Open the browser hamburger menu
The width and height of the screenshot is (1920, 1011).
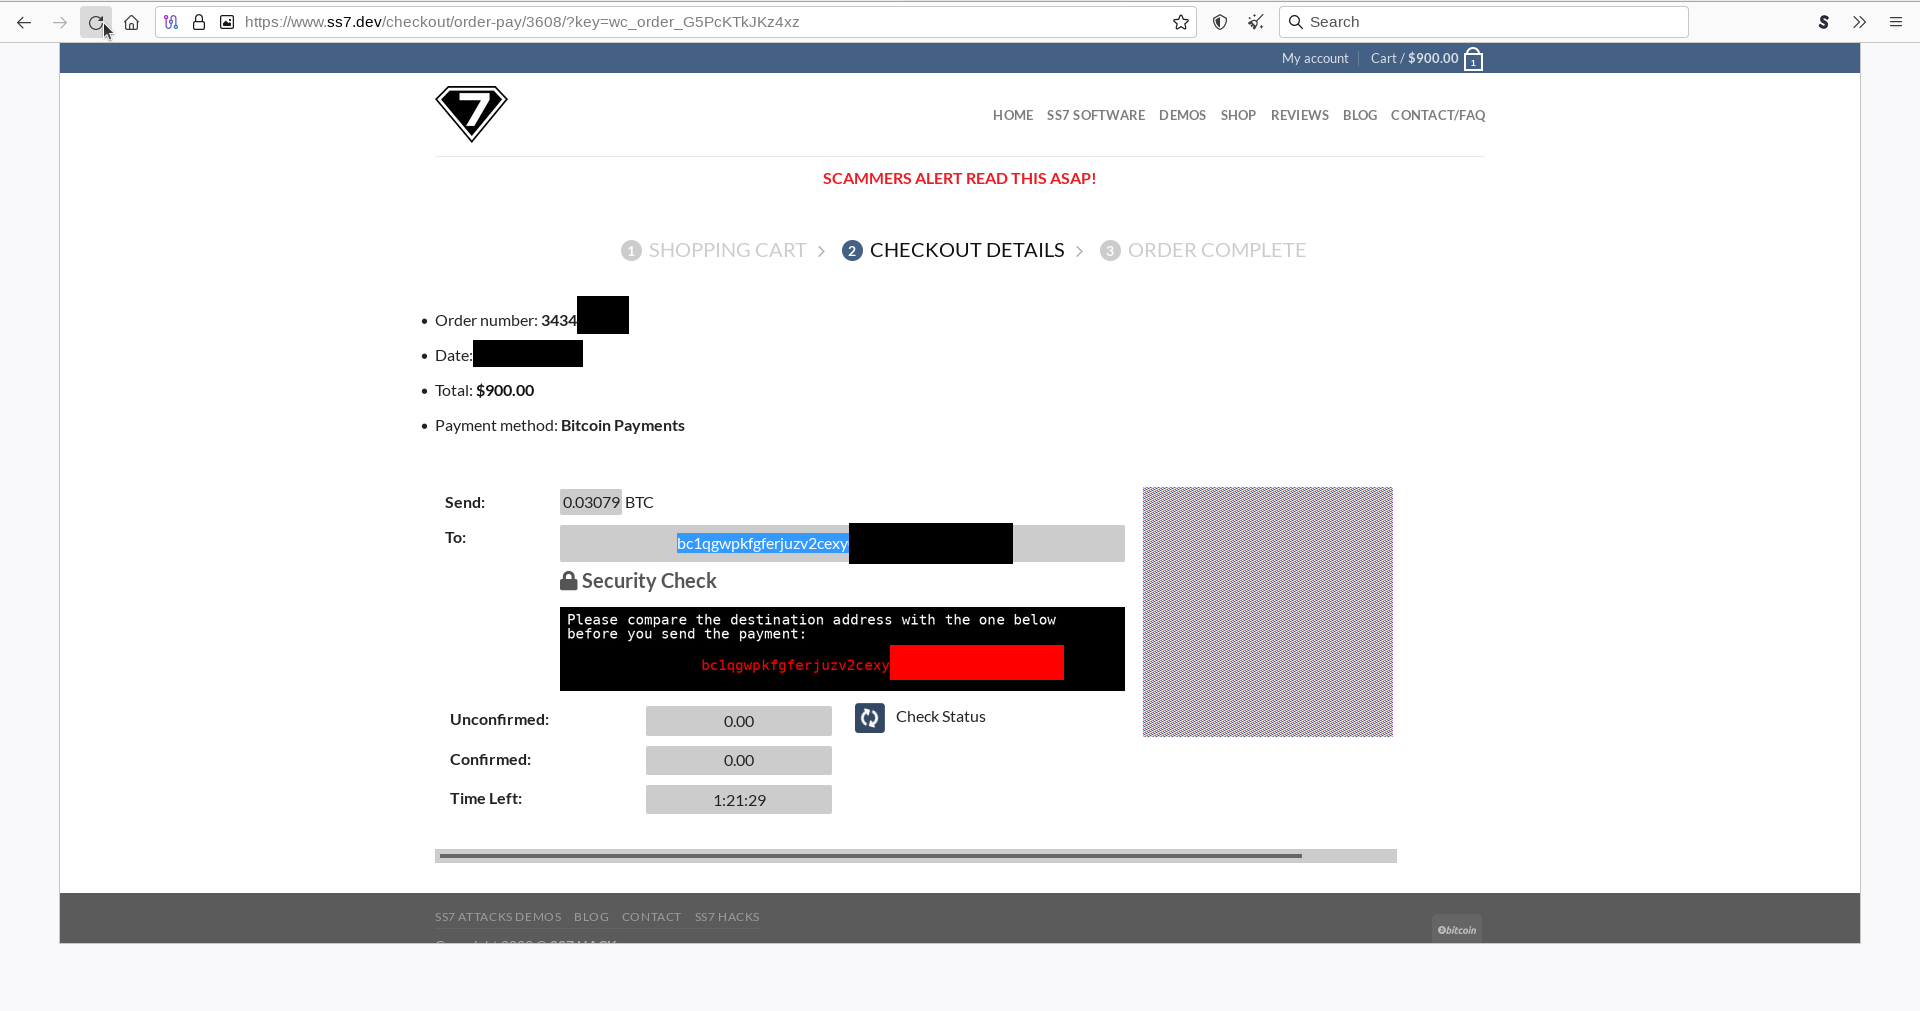[x=1896, y=22]
